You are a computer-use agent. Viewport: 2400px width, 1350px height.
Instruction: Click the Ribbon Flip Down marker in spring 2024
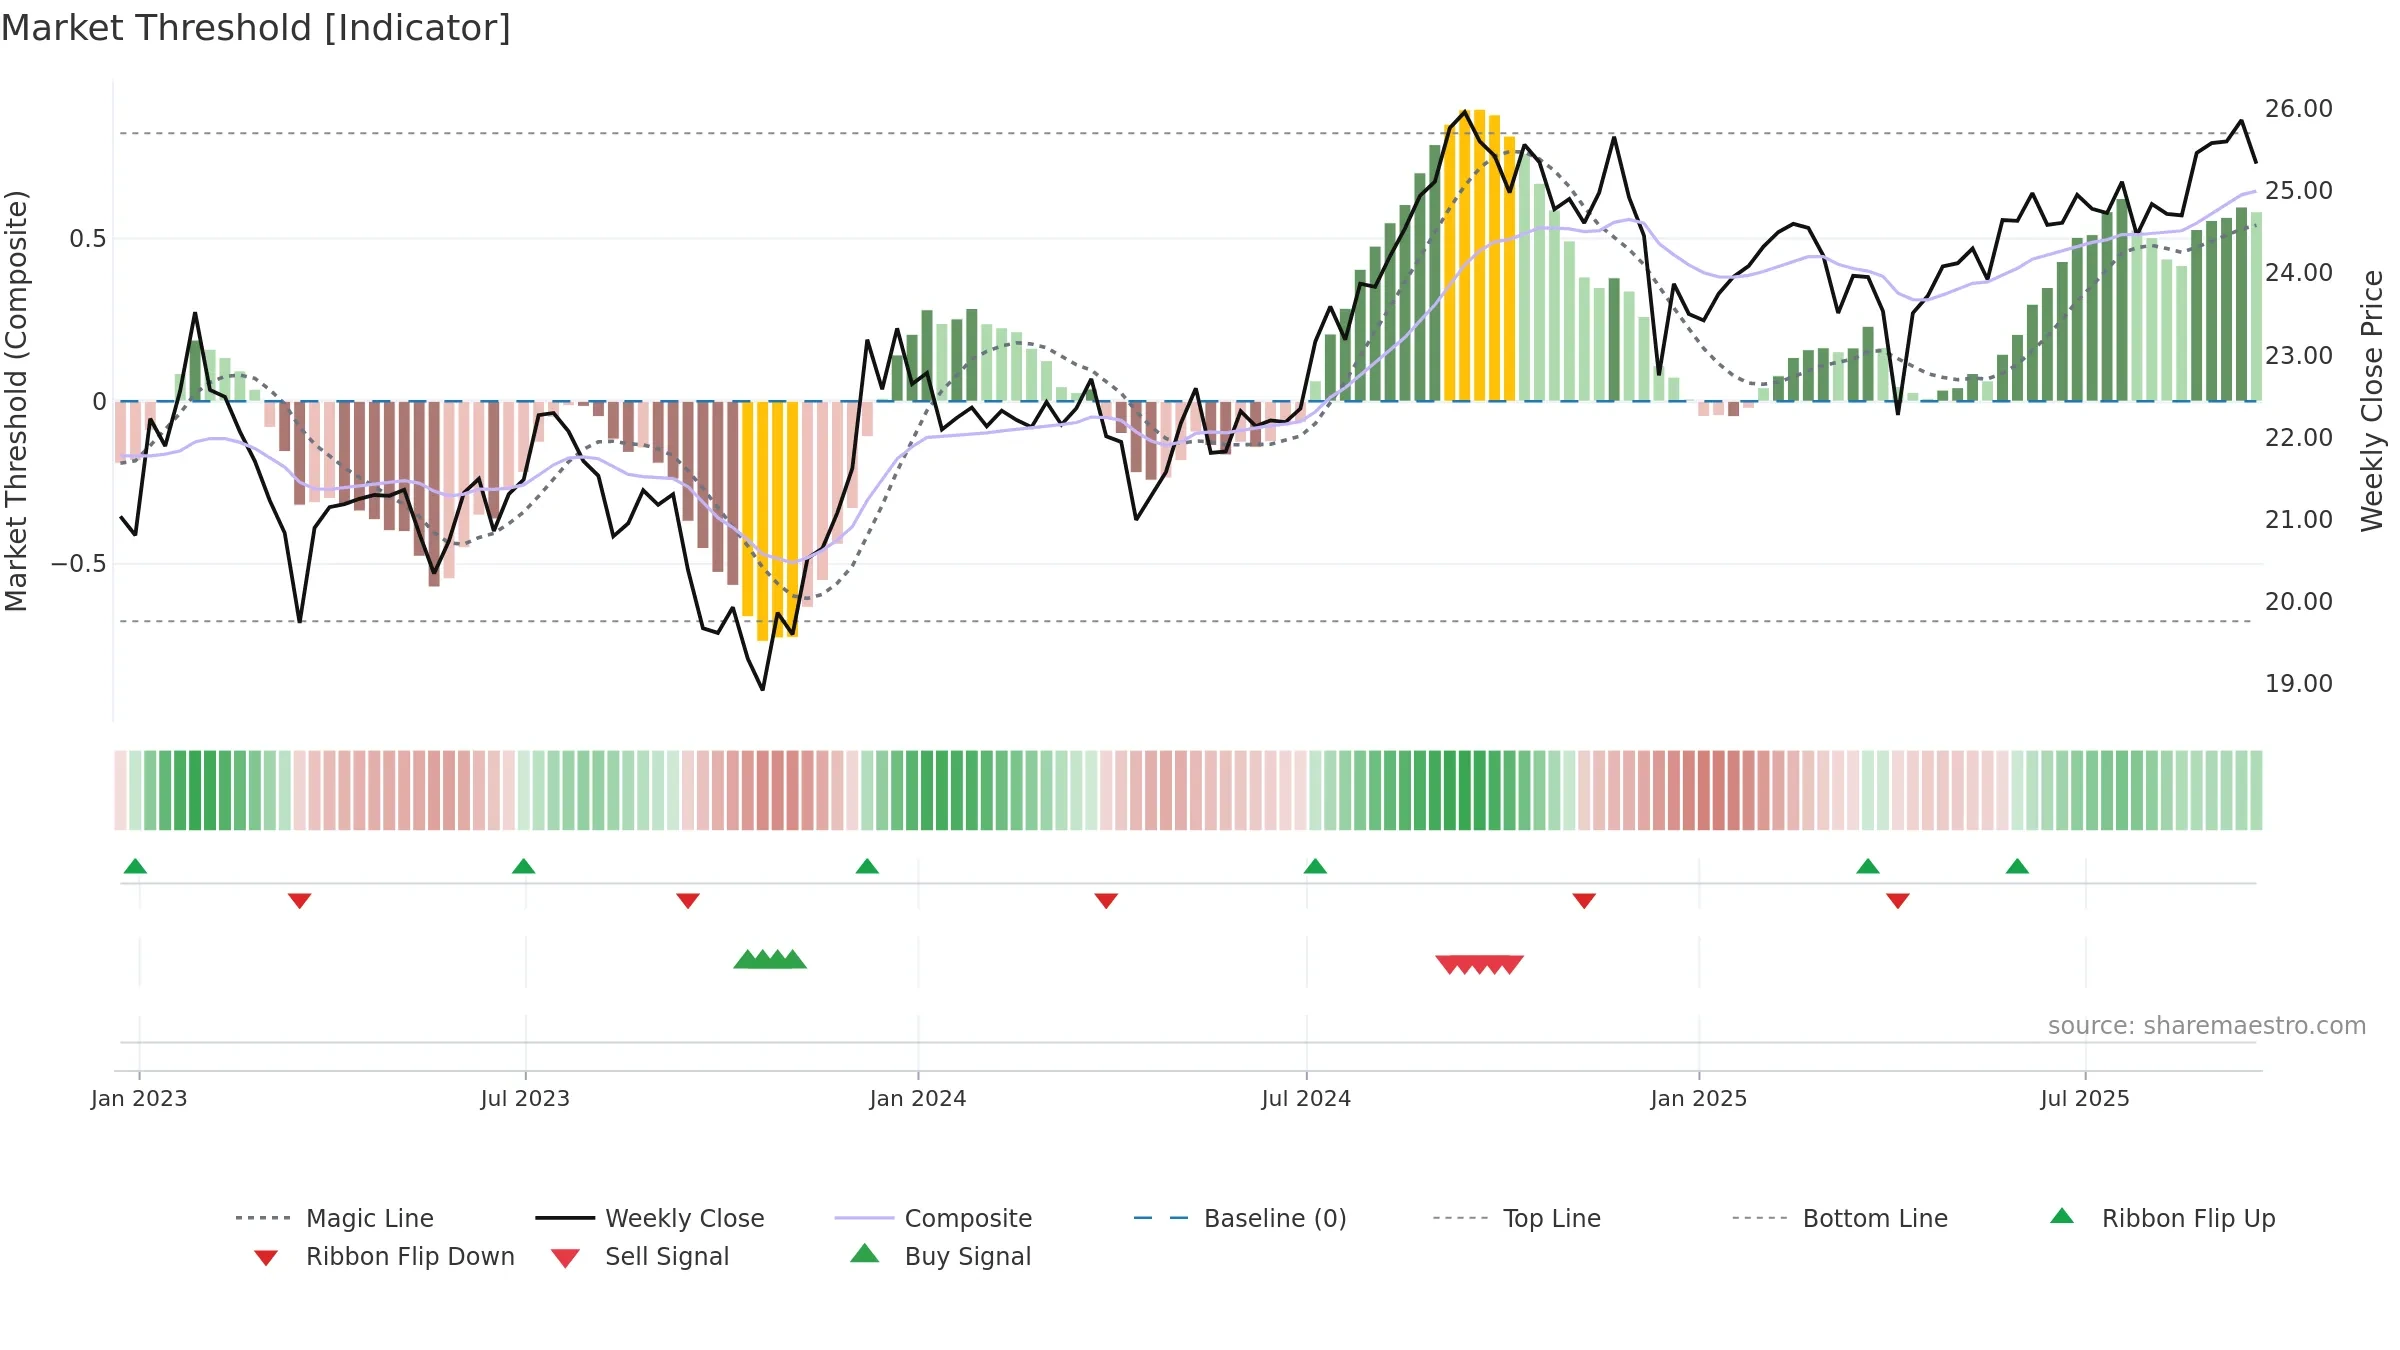point(1106,901)
